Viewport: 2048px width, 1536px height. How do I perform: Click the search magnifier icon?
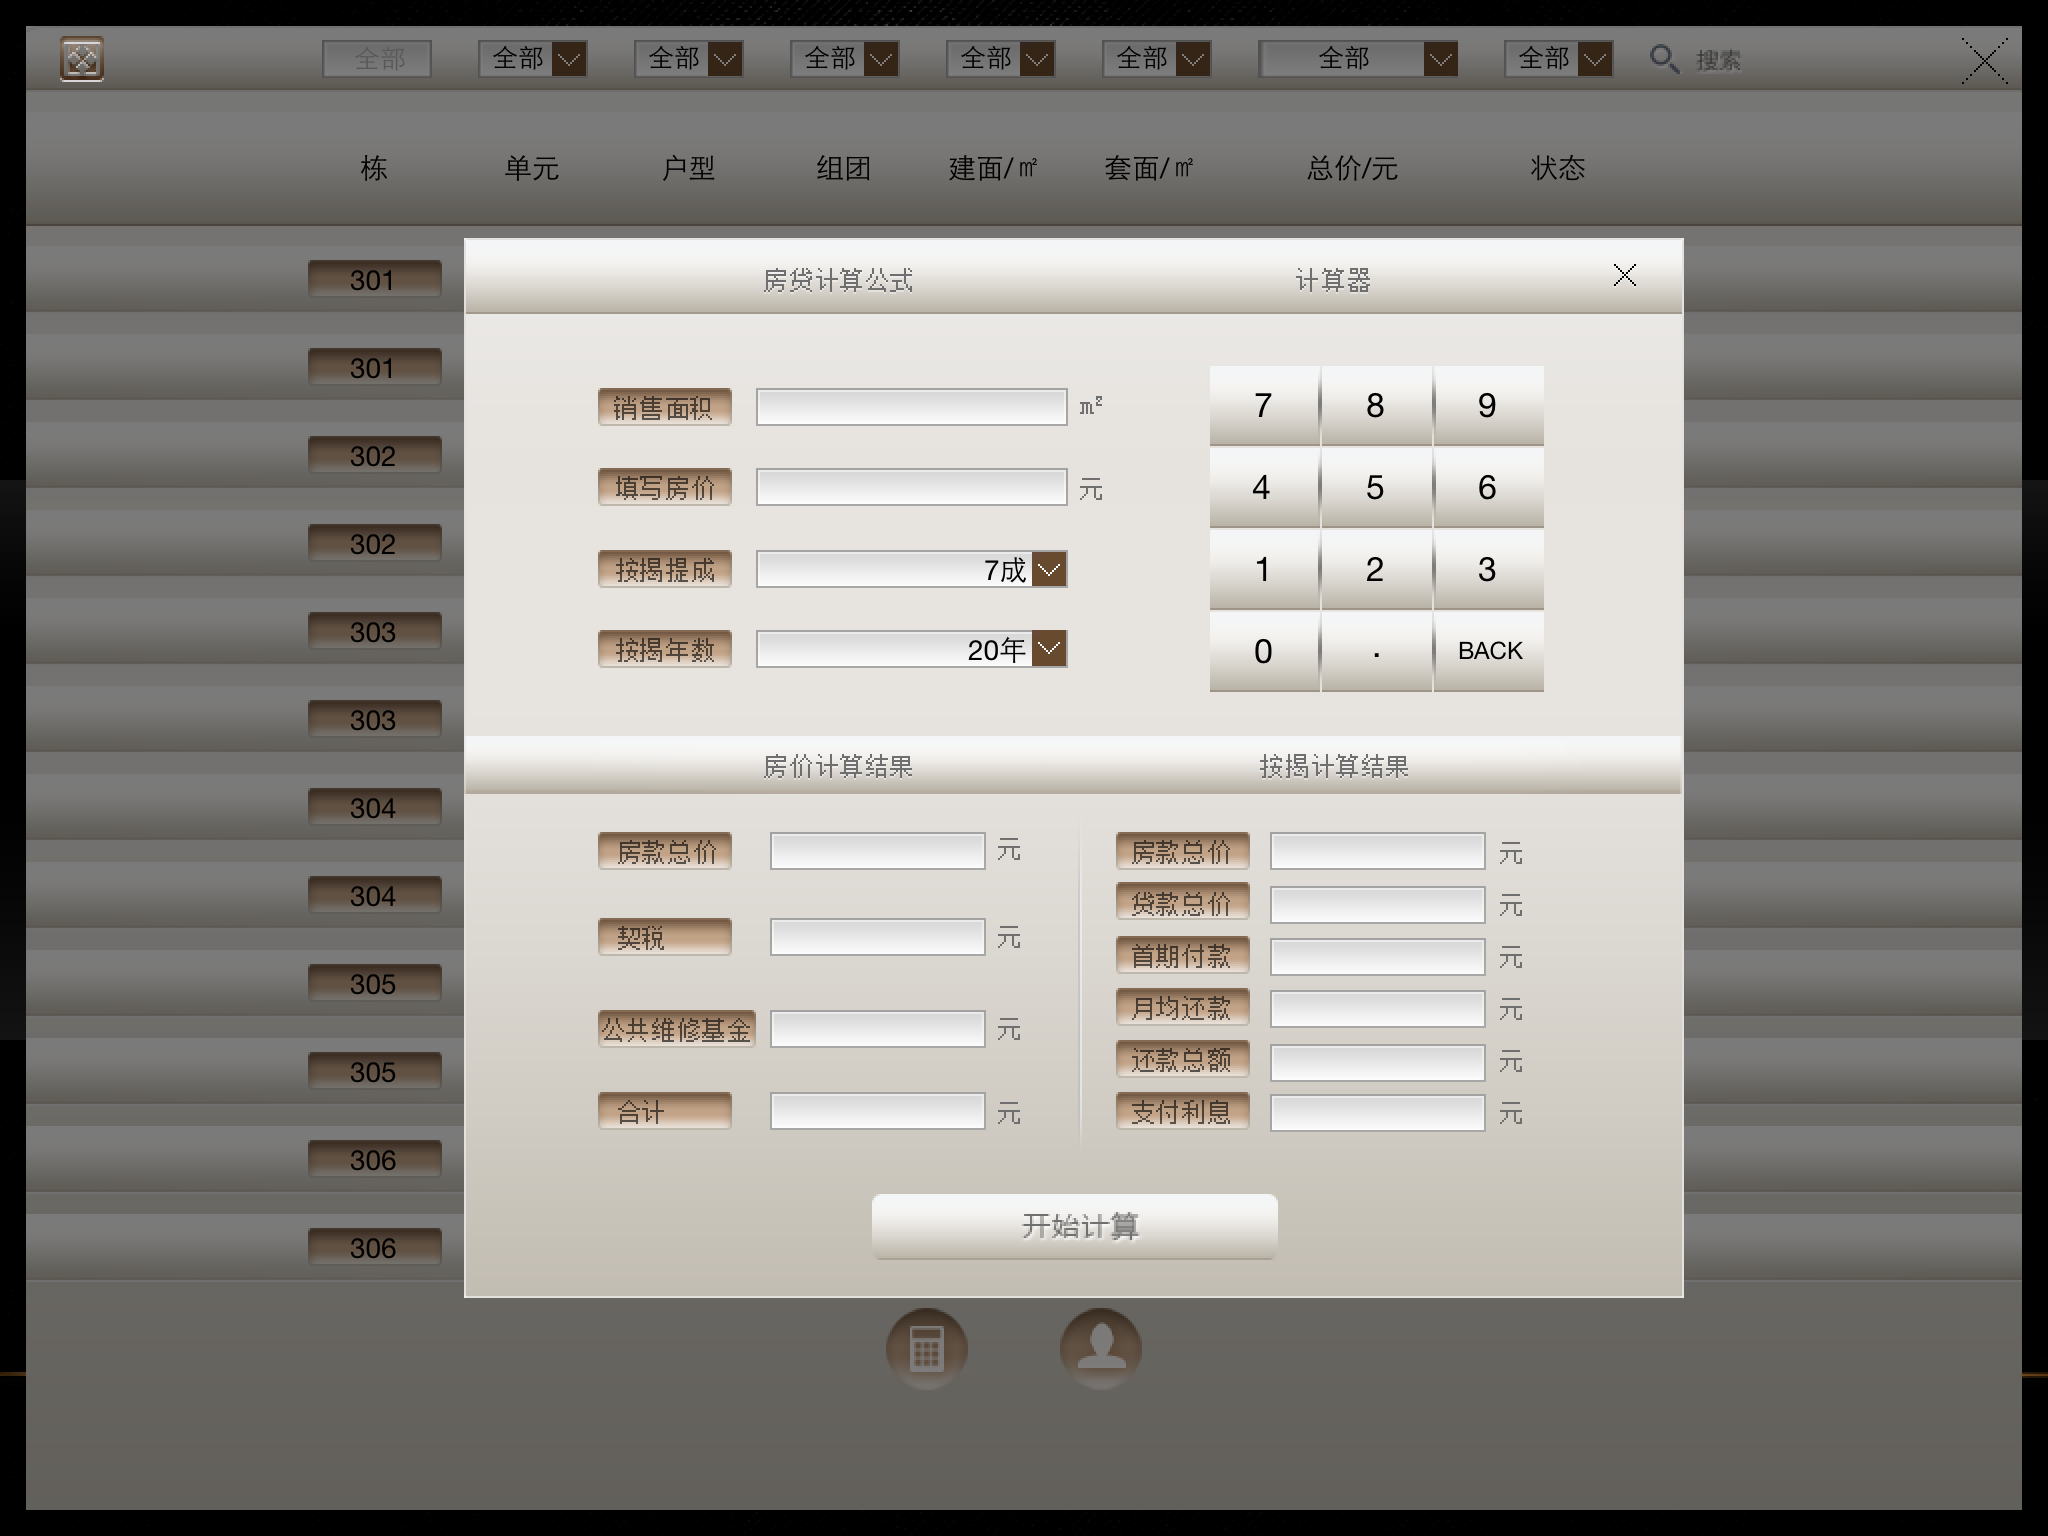pyautogui.click(x=1663, y=59)
